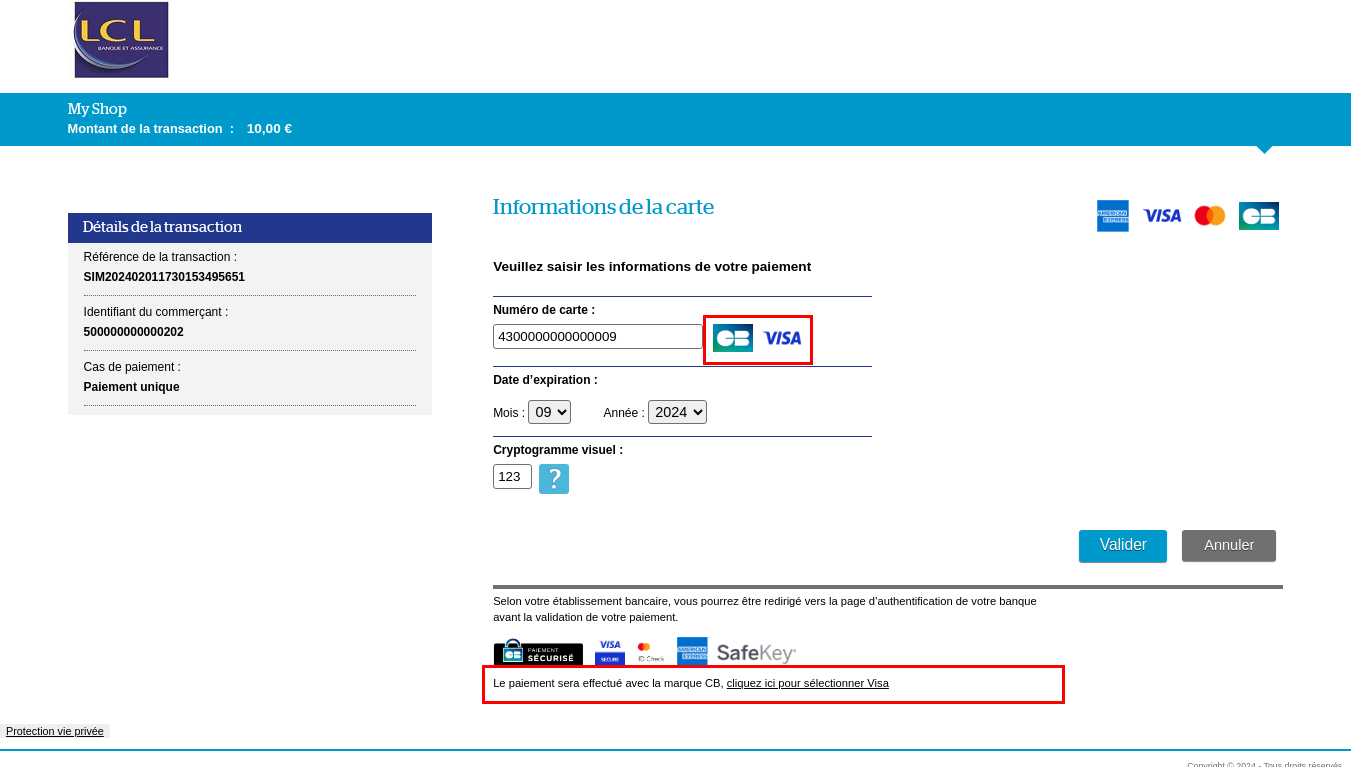Click the Visa logo beside Informations de la carte
Screen dimensions: 1351x767
click(1162, 216)
